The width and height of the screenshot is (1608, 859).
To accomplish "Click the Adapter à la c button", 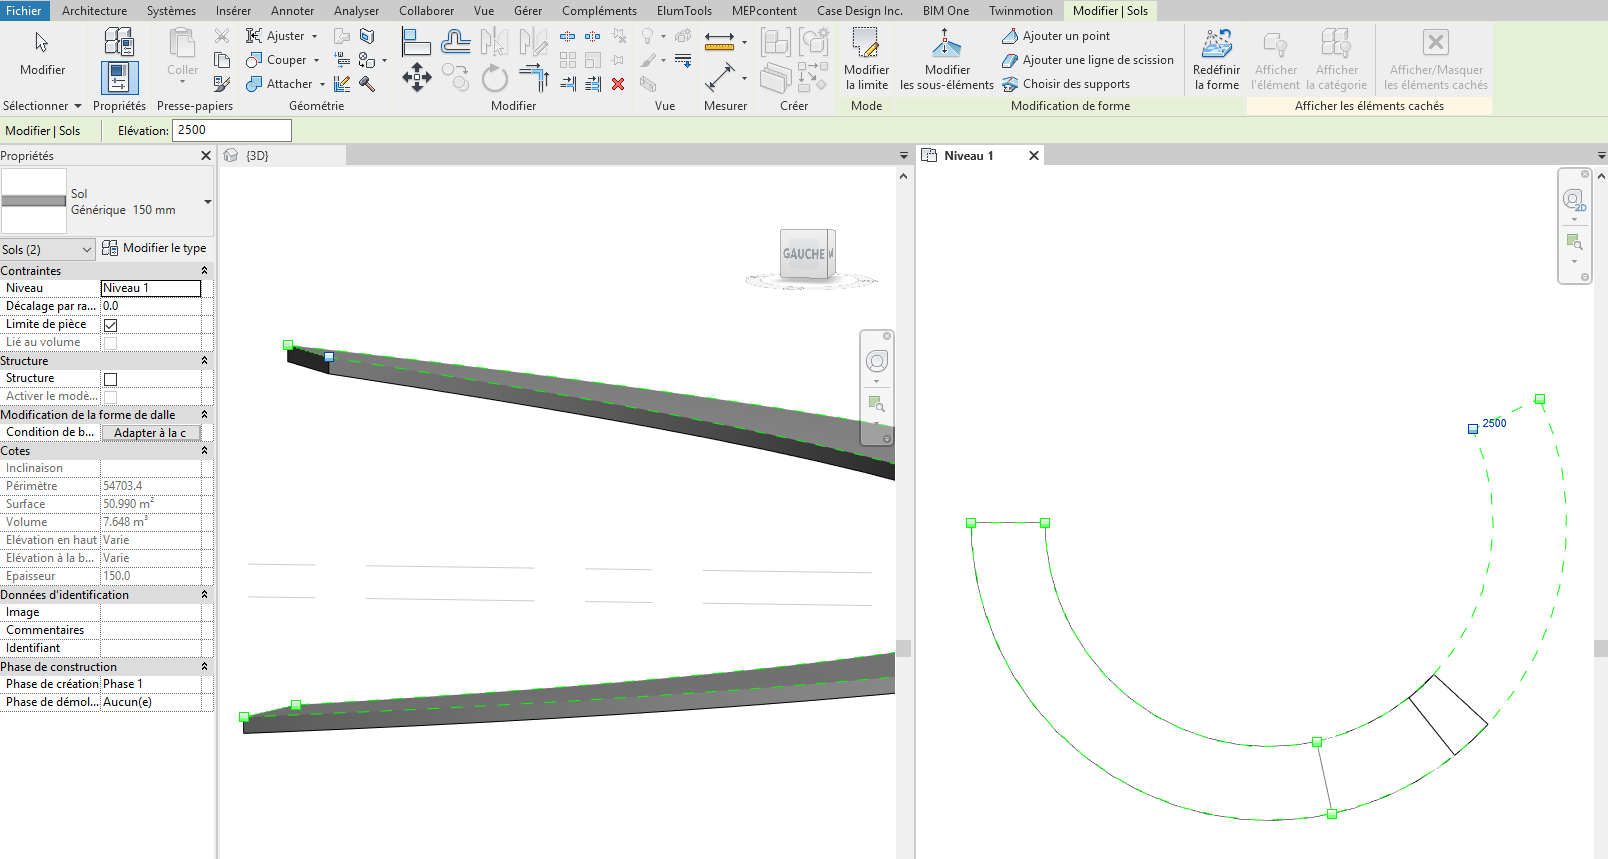I will 150,433.
